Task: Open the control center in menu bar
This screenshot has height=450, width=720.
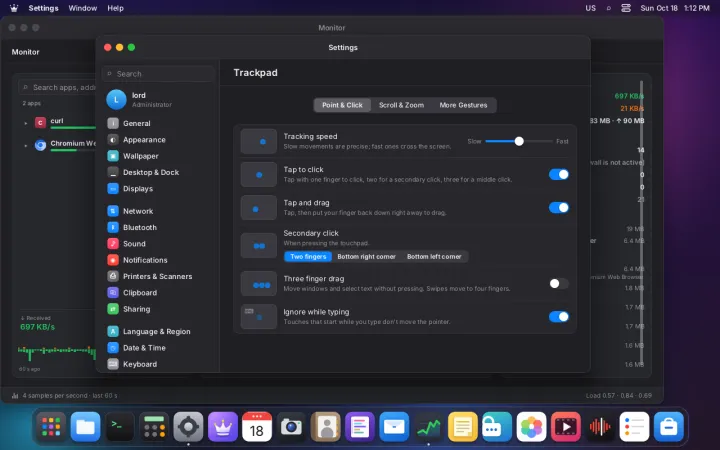Action: 626,8
